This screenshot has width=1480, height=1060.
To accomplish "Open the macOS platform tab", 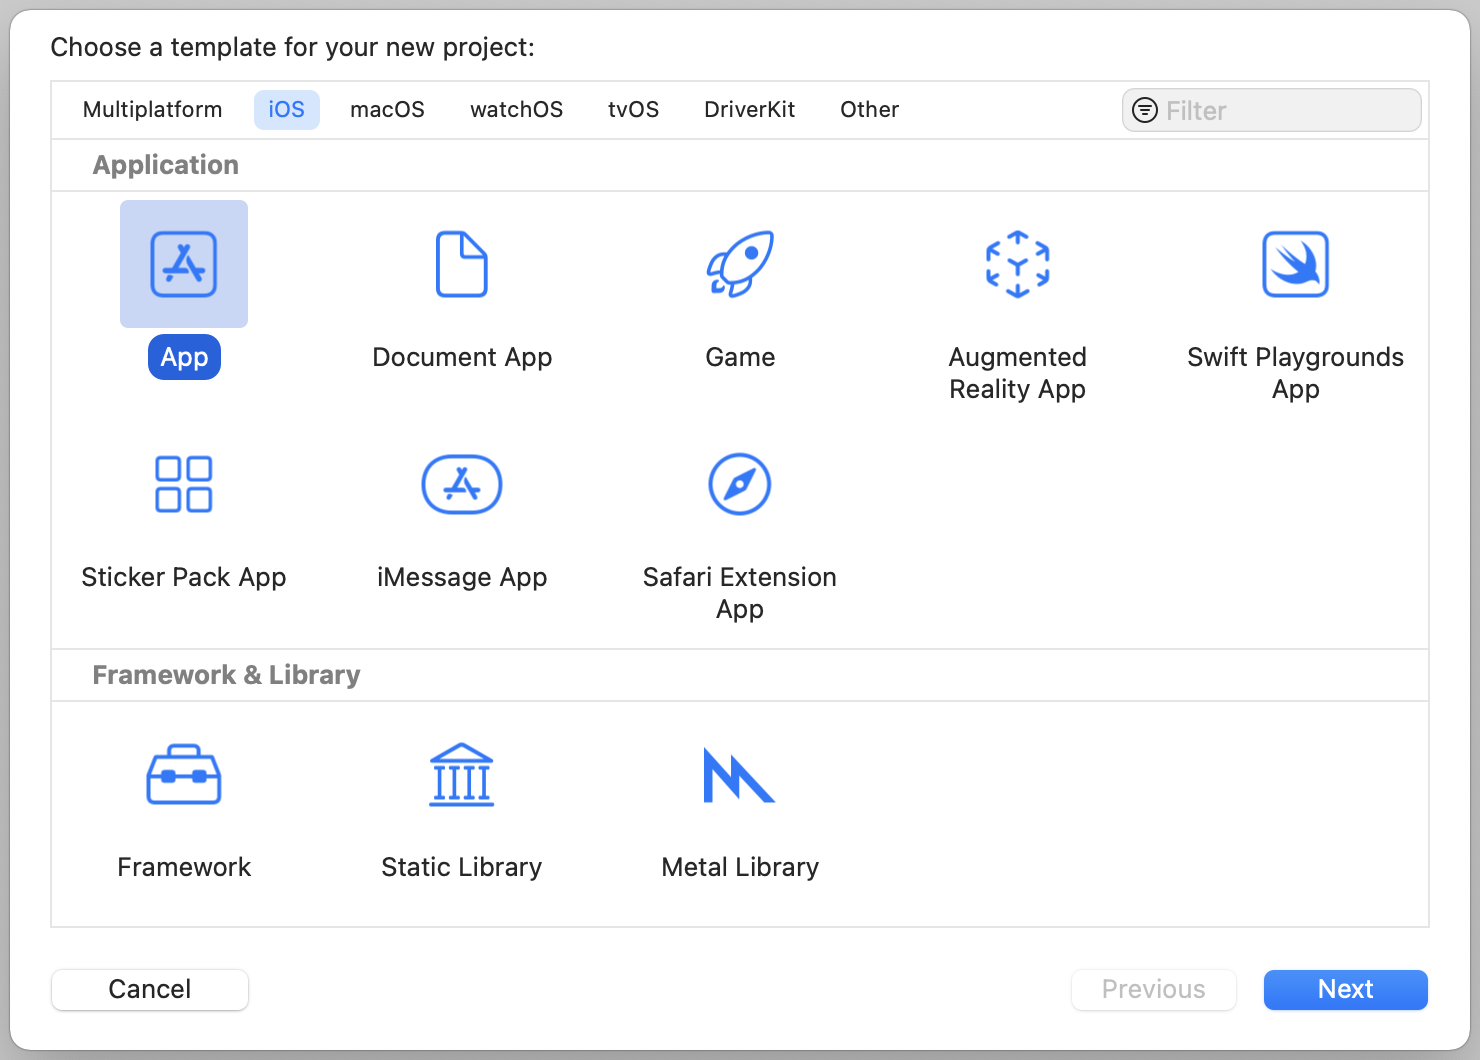I will pos(387,110).
